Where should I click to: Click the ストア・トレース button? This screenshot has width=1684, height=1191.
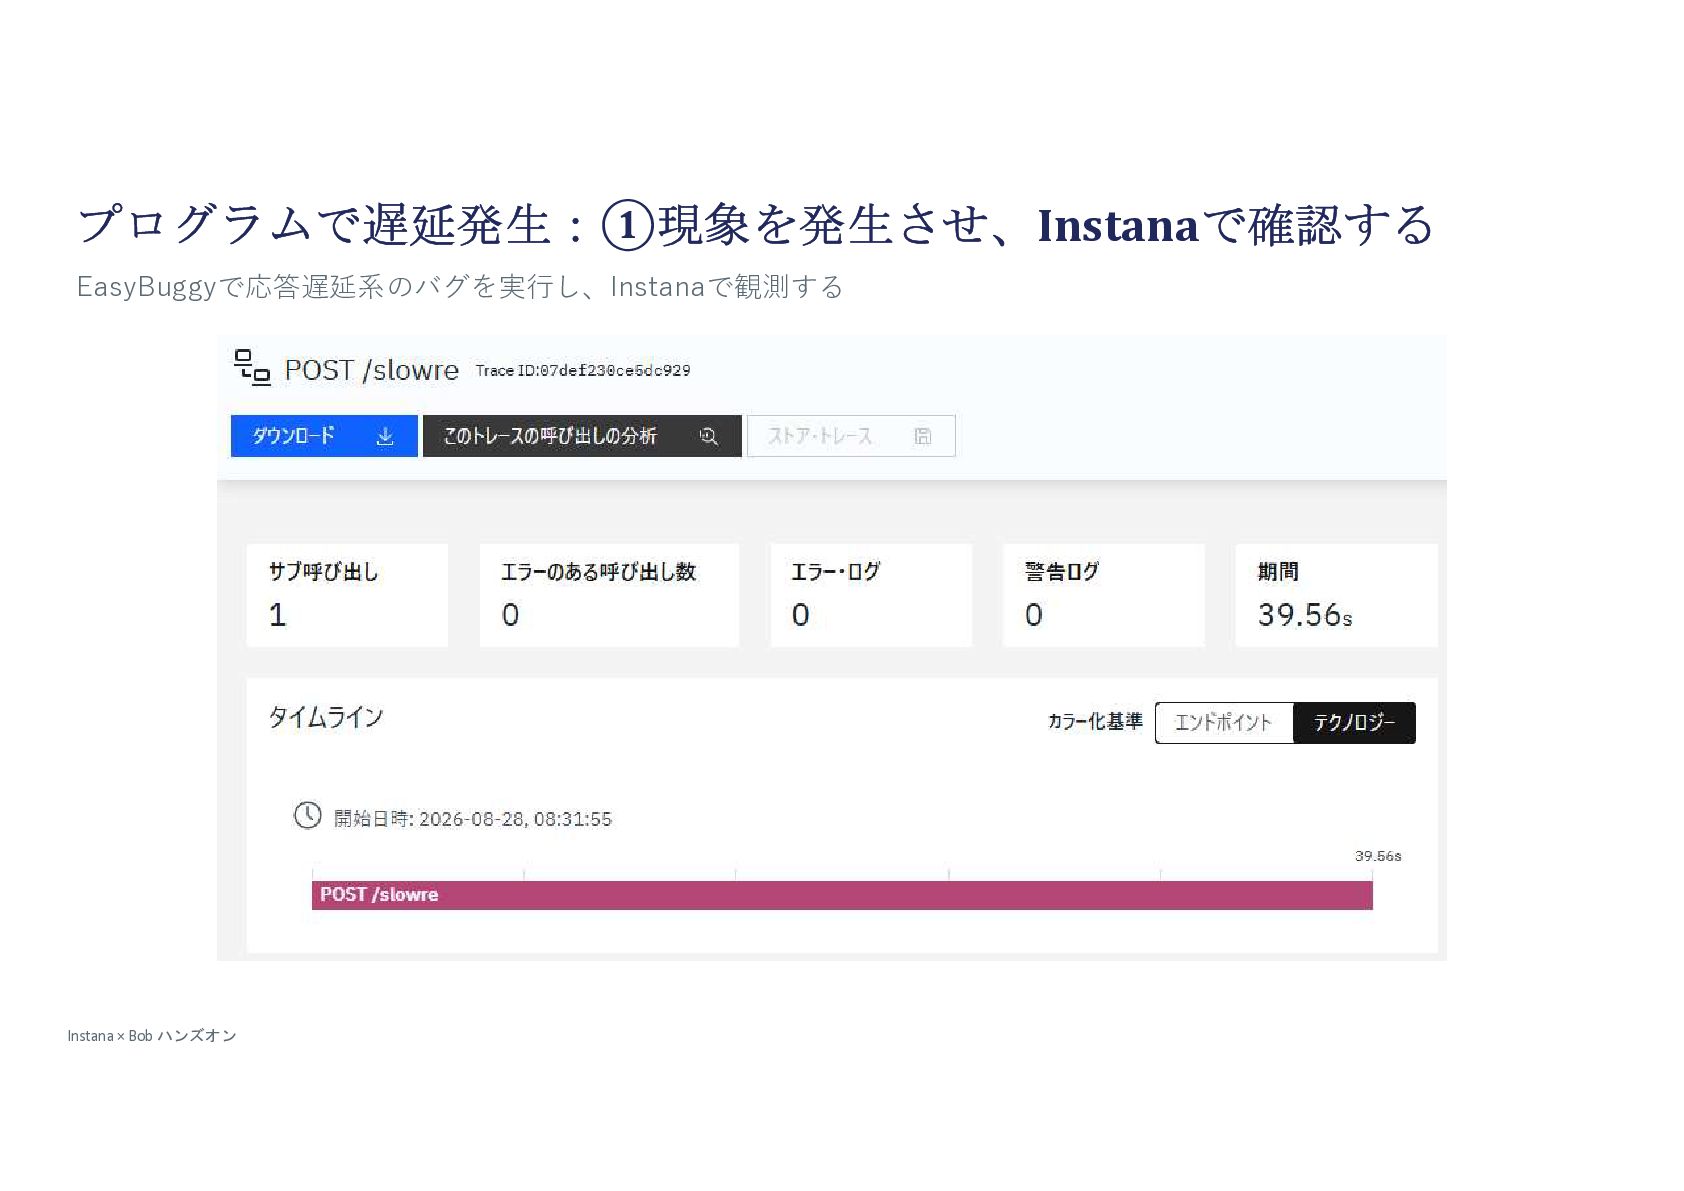[x=851, y=436]
